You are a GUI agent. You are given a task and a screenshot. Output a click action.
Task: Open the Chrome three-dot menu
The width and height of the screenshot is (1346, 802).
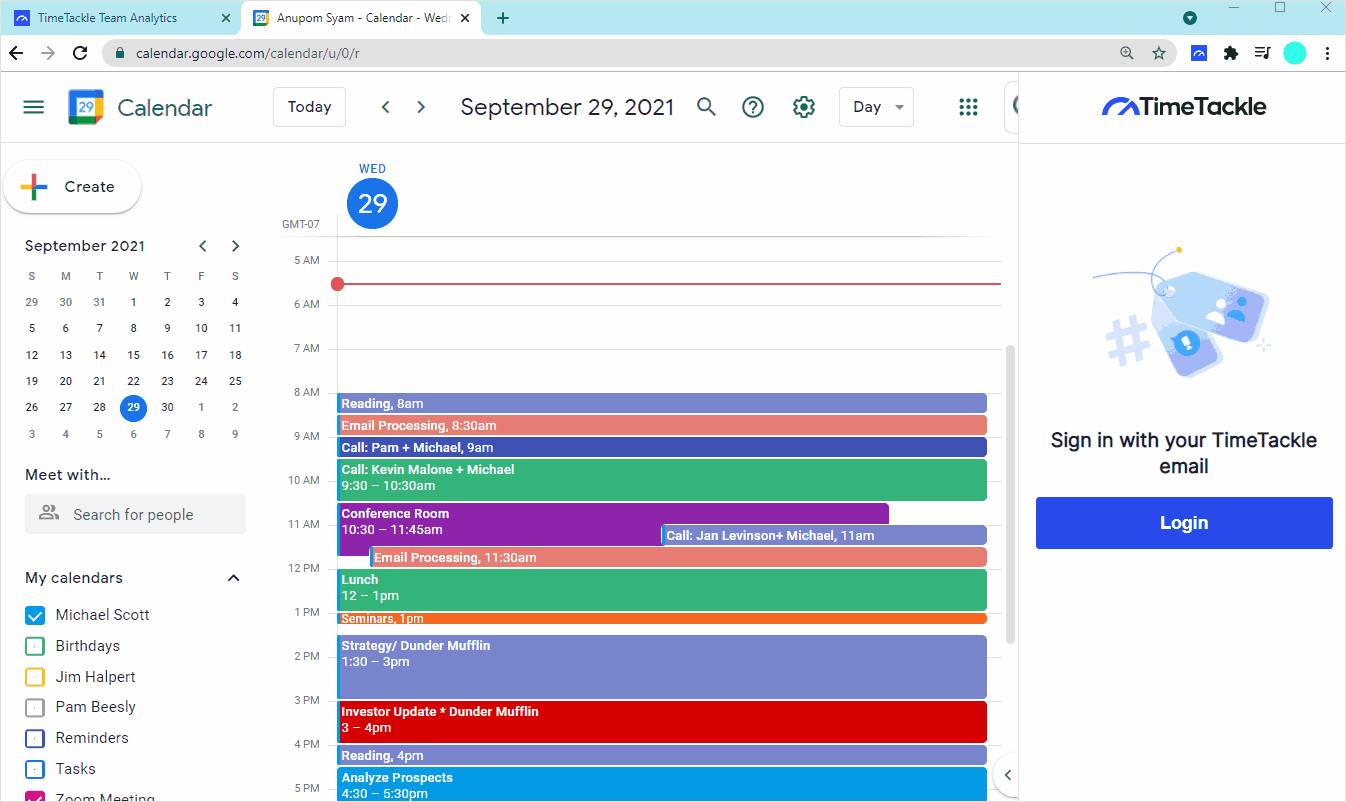coord(1327,53)
